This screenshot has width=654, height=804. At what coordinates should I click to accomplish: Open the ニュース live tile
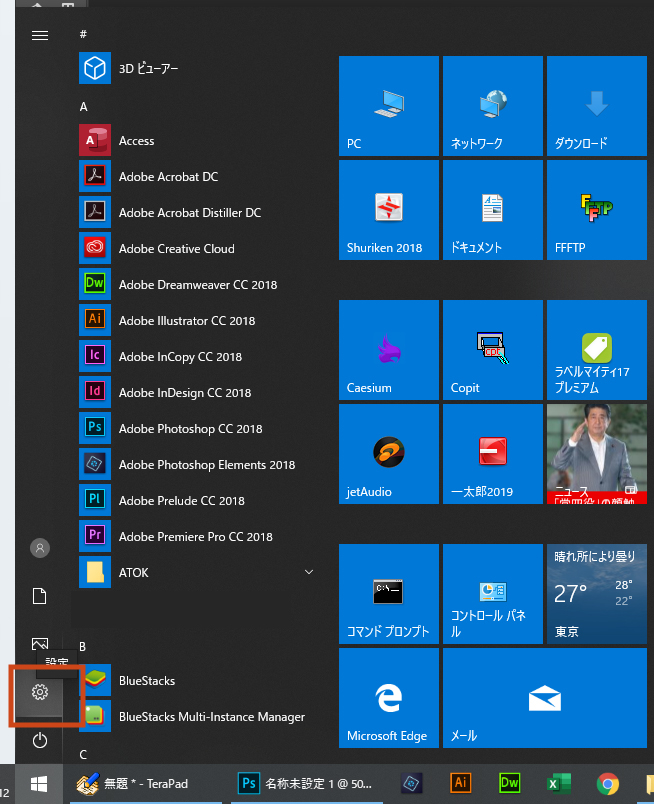pyautogui.click(x=597, y=454)
